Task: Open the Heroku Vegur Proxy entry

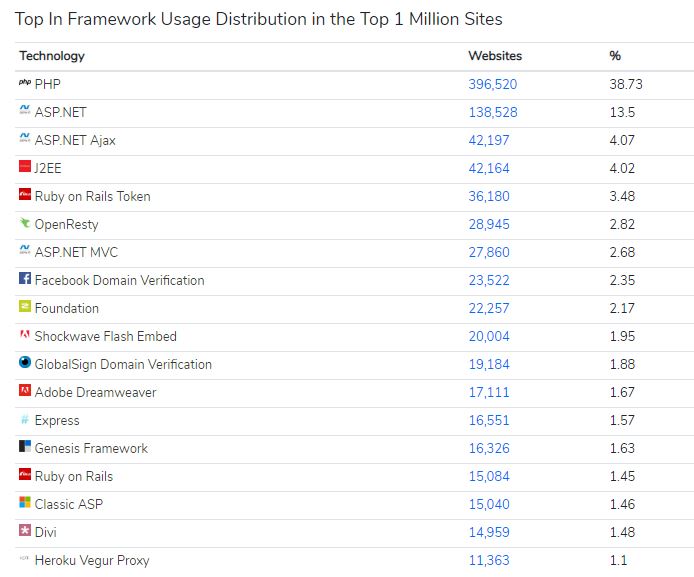Action: (x=92, y=560)
